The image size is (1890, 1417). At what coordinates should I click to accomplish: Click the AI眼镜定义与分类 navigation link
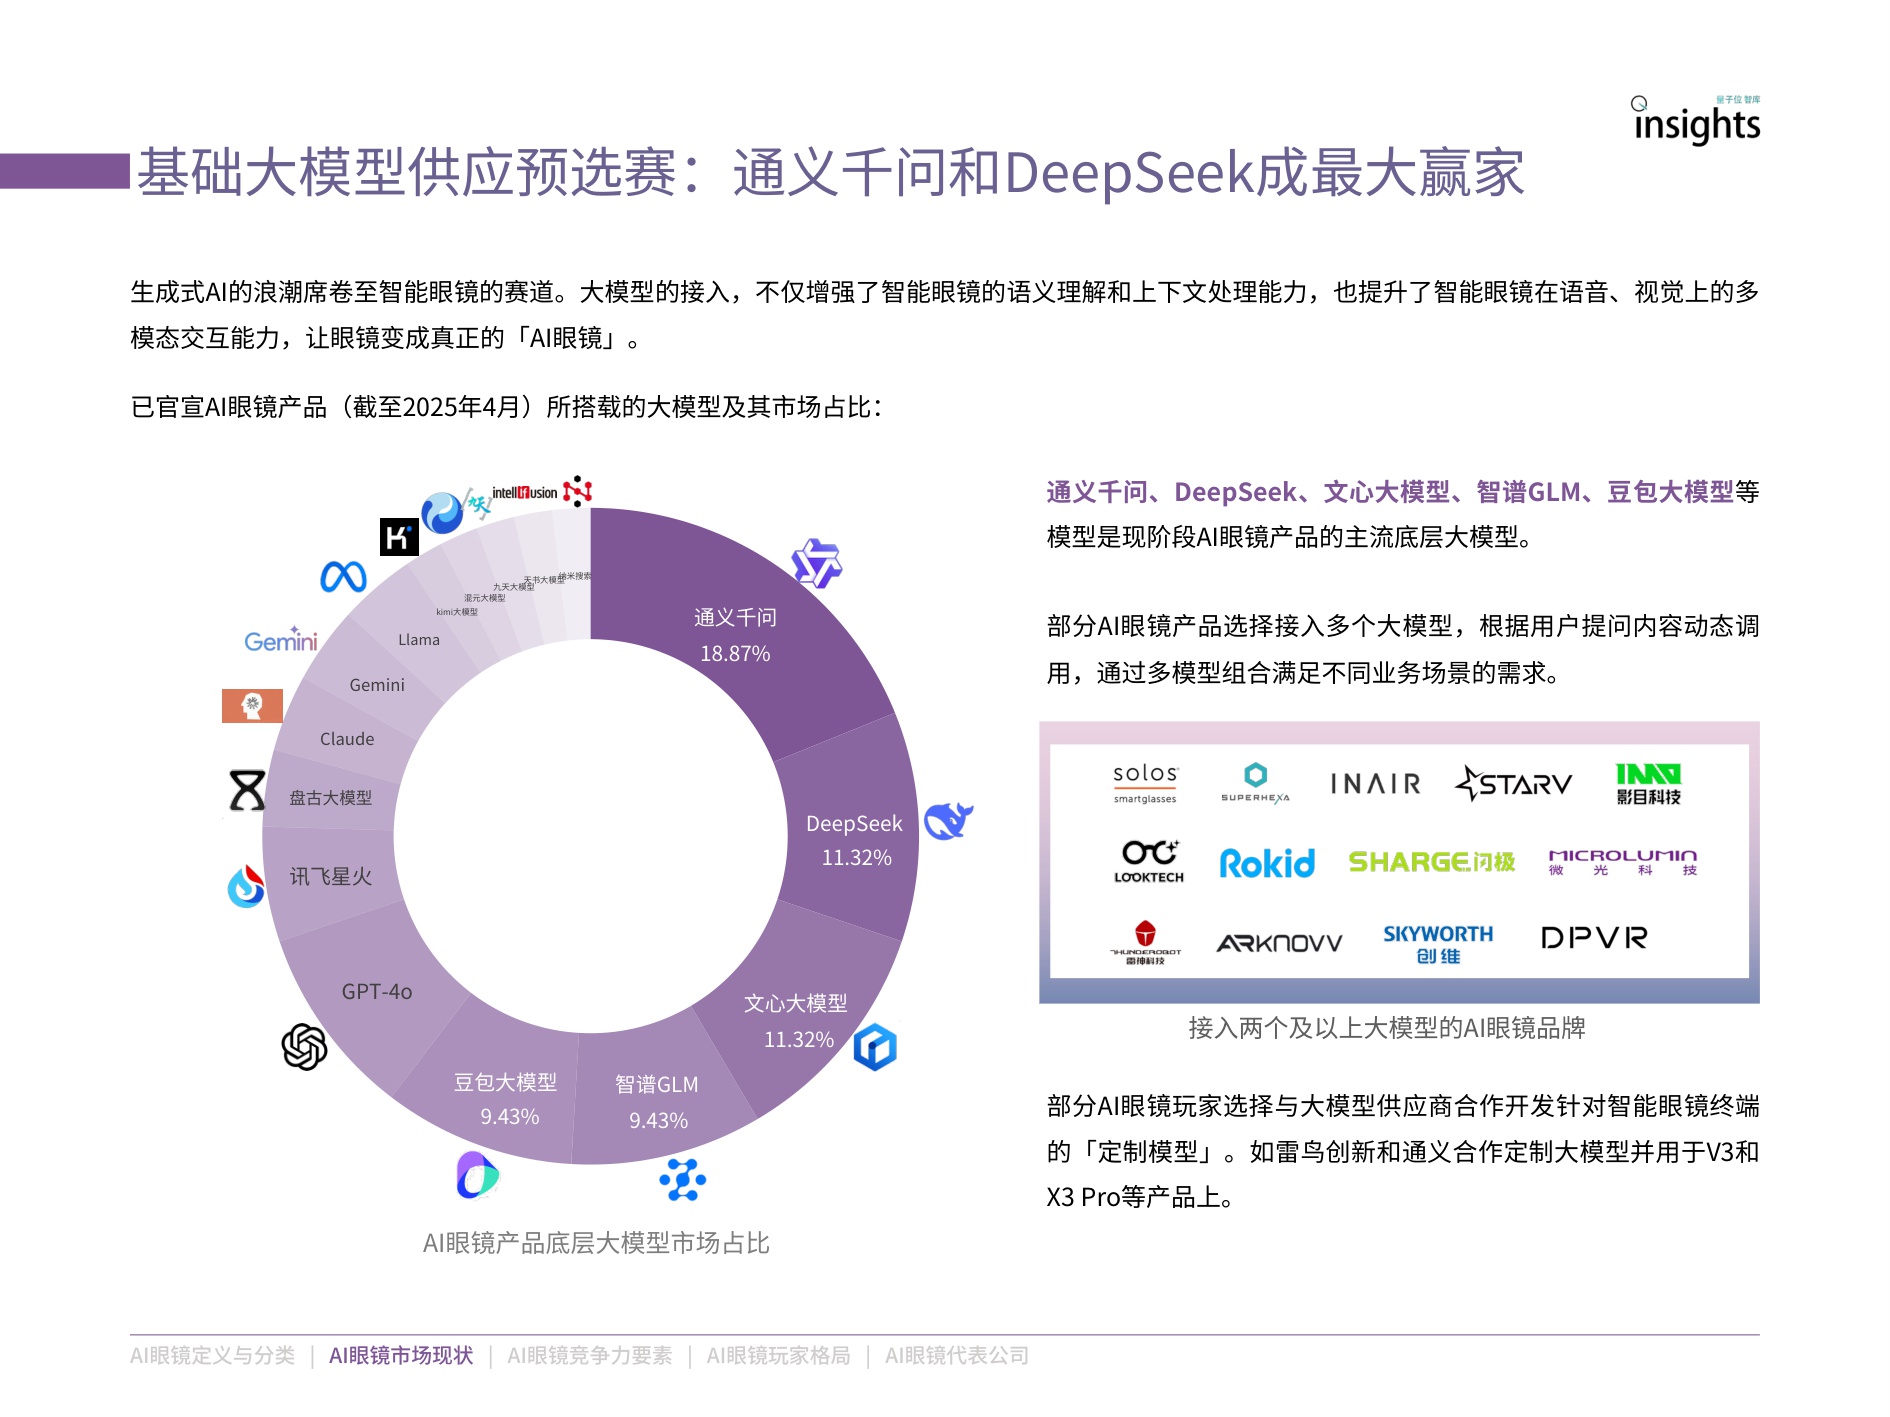(211, 1357)
